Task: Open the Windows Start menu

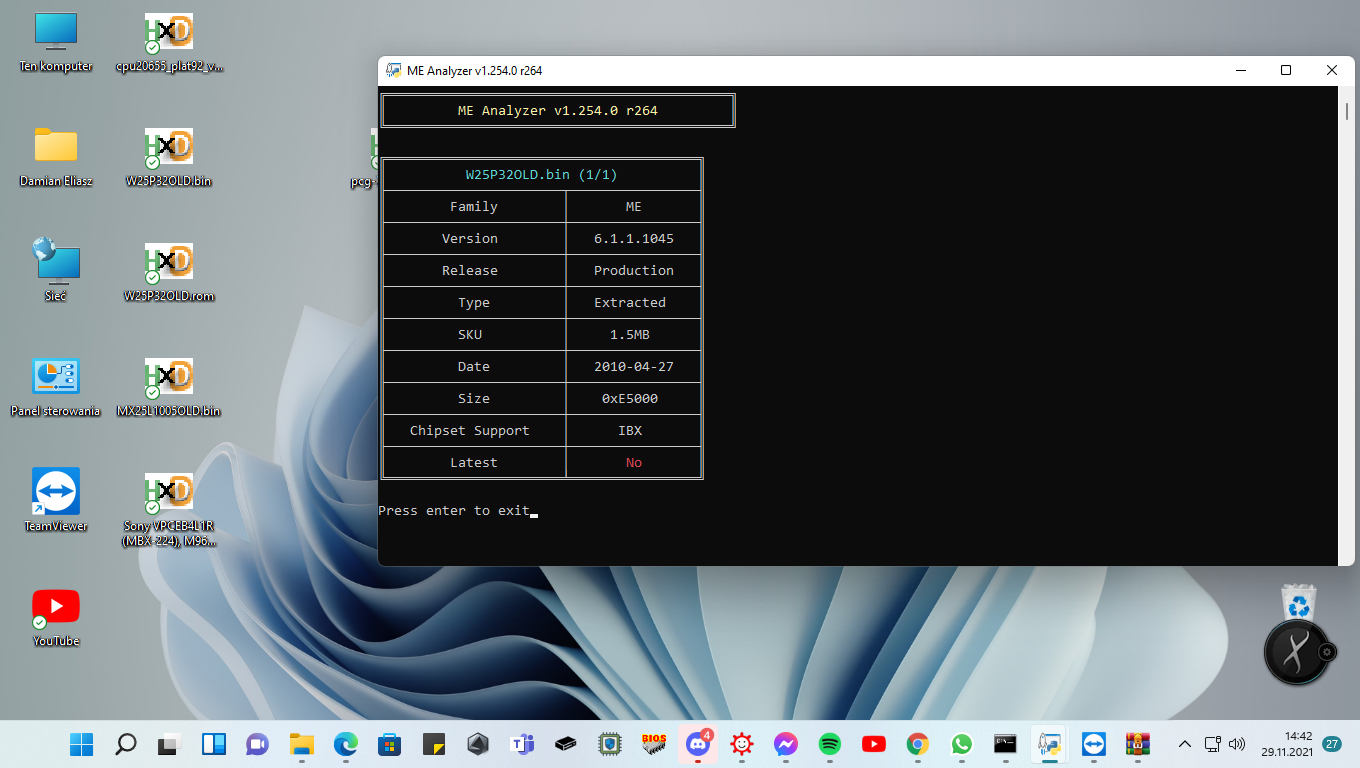Action: (81, 744)
